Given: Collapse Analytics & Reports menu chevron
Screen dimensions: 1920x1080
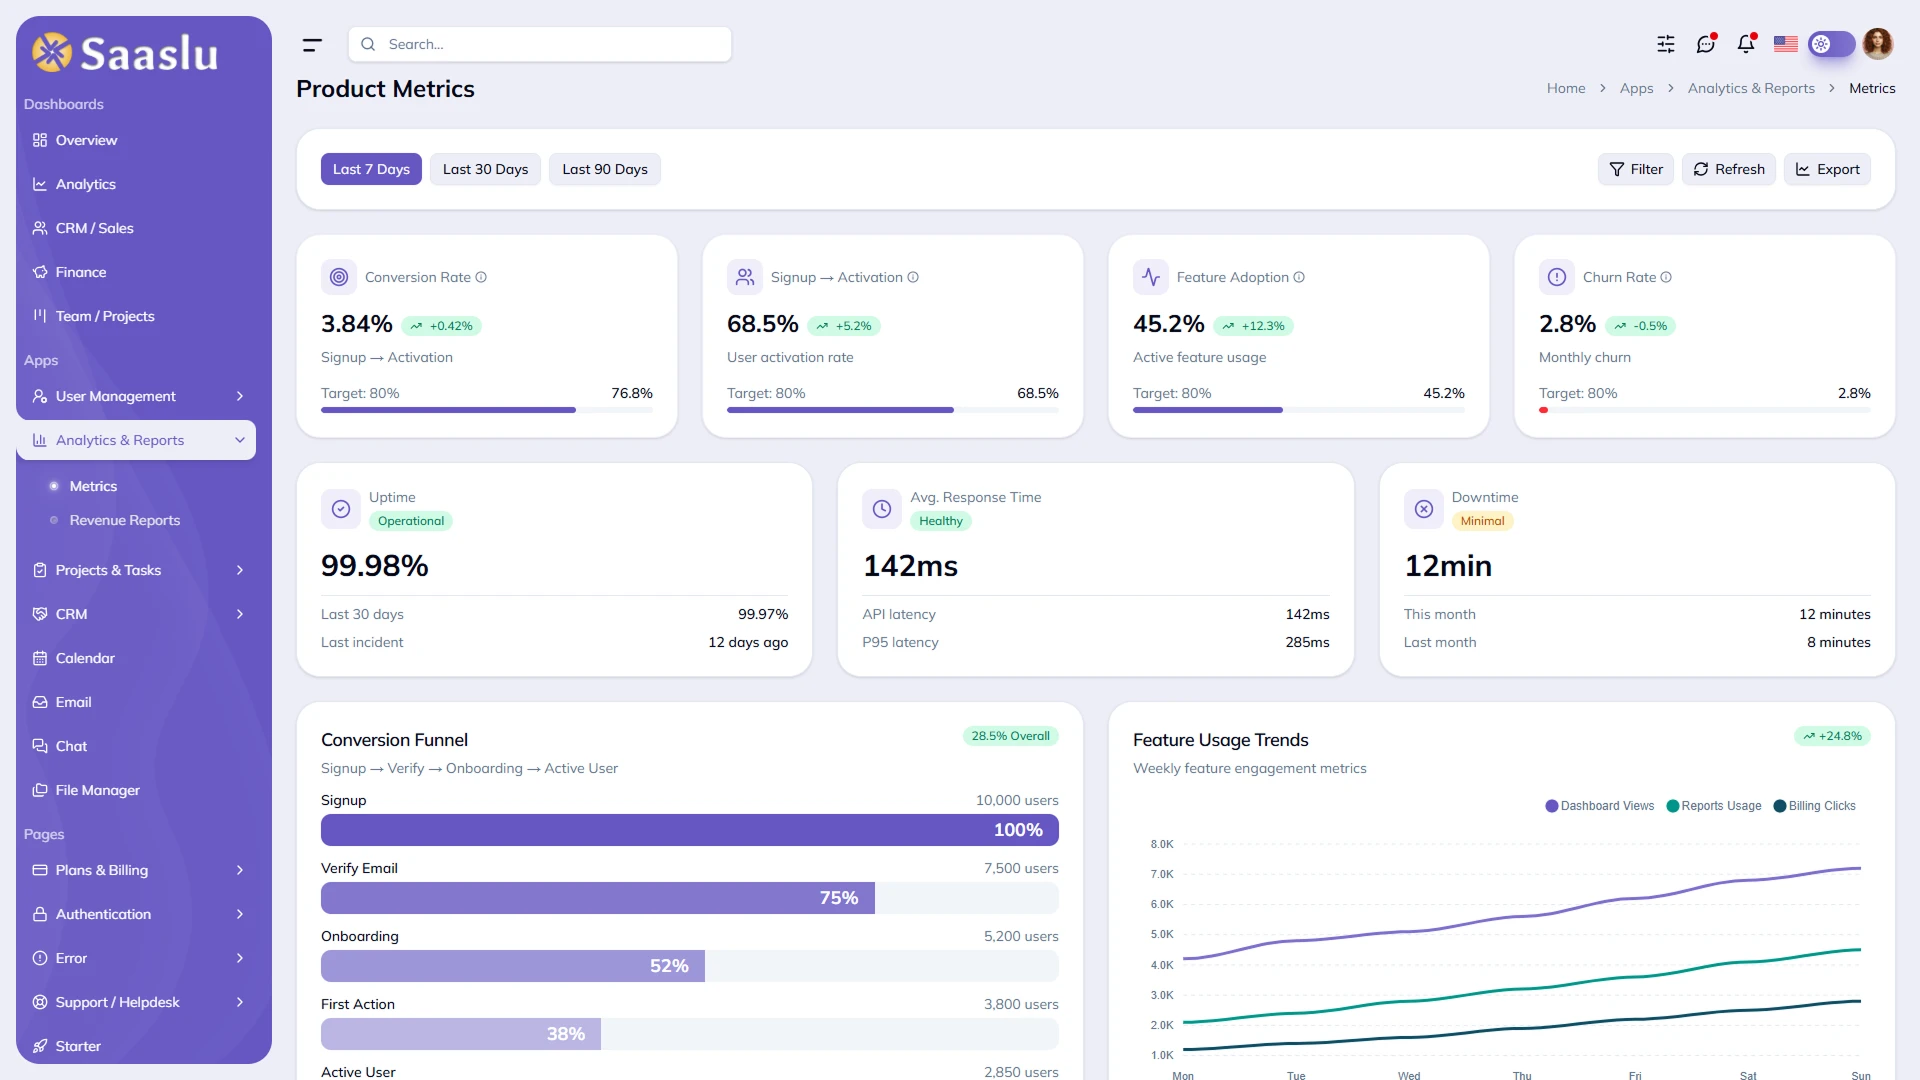Looking at the screenshot, I should [240, 440].
